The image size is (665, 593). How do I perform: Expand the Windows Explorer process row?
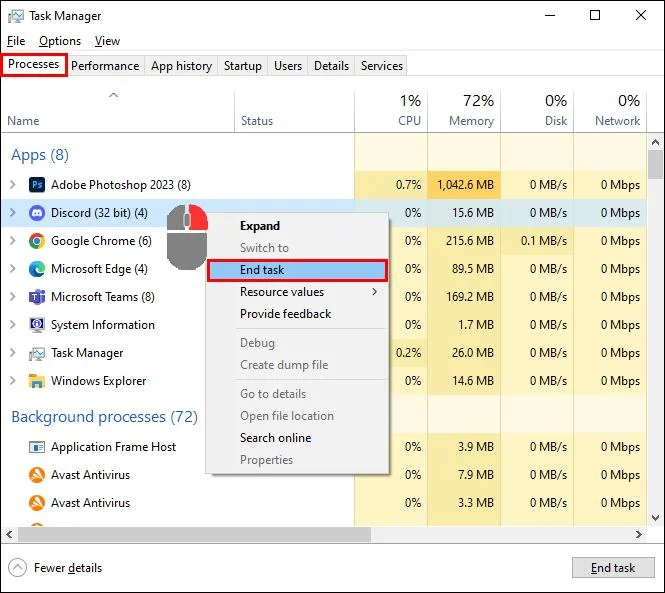coord(13,381)
